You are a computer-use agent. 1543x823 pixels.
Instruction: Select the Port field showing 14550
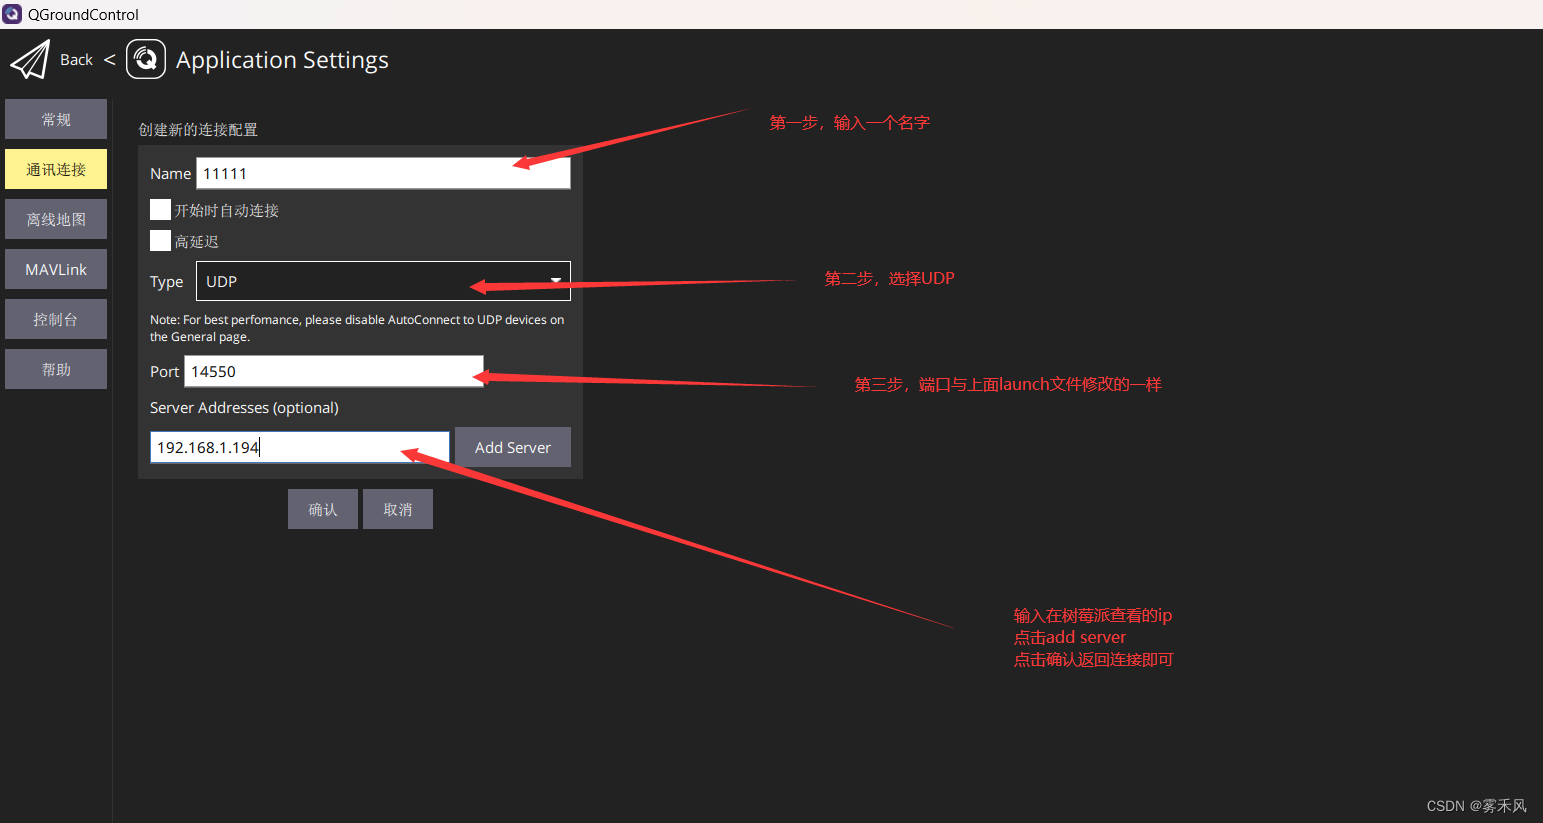[334, 371]
